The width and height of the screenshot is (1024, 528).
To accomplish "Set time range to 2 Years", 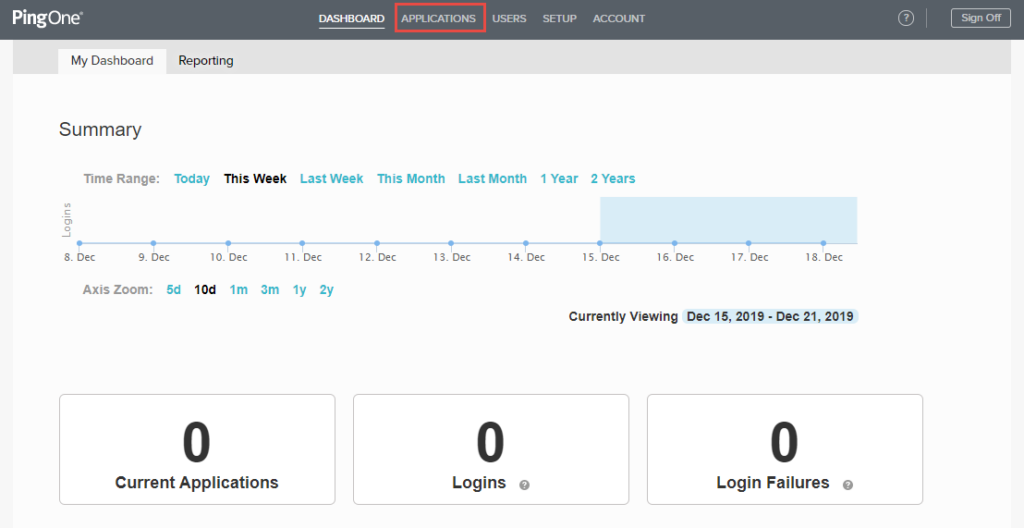I will point(613,179).
